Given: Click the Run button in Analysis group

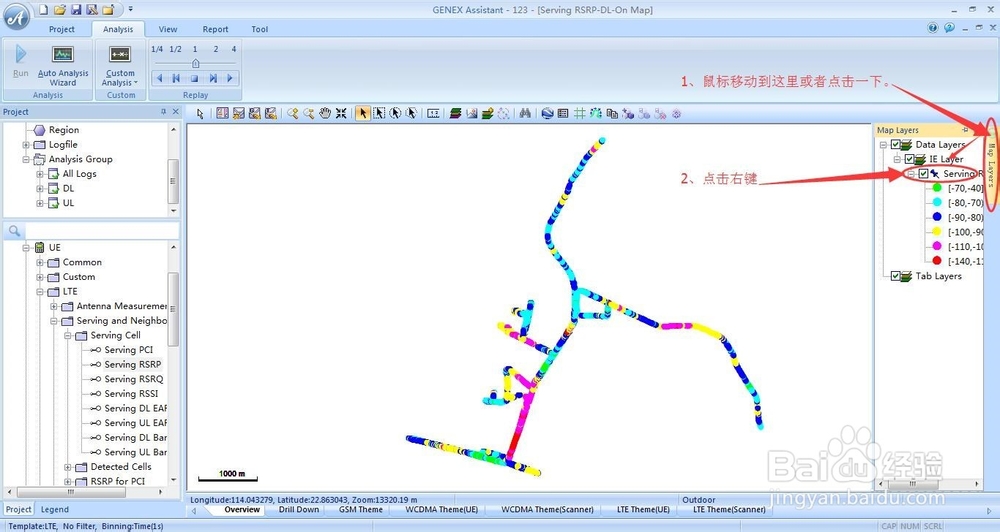Looking at the screenshot, I should (x=20, y=61).
